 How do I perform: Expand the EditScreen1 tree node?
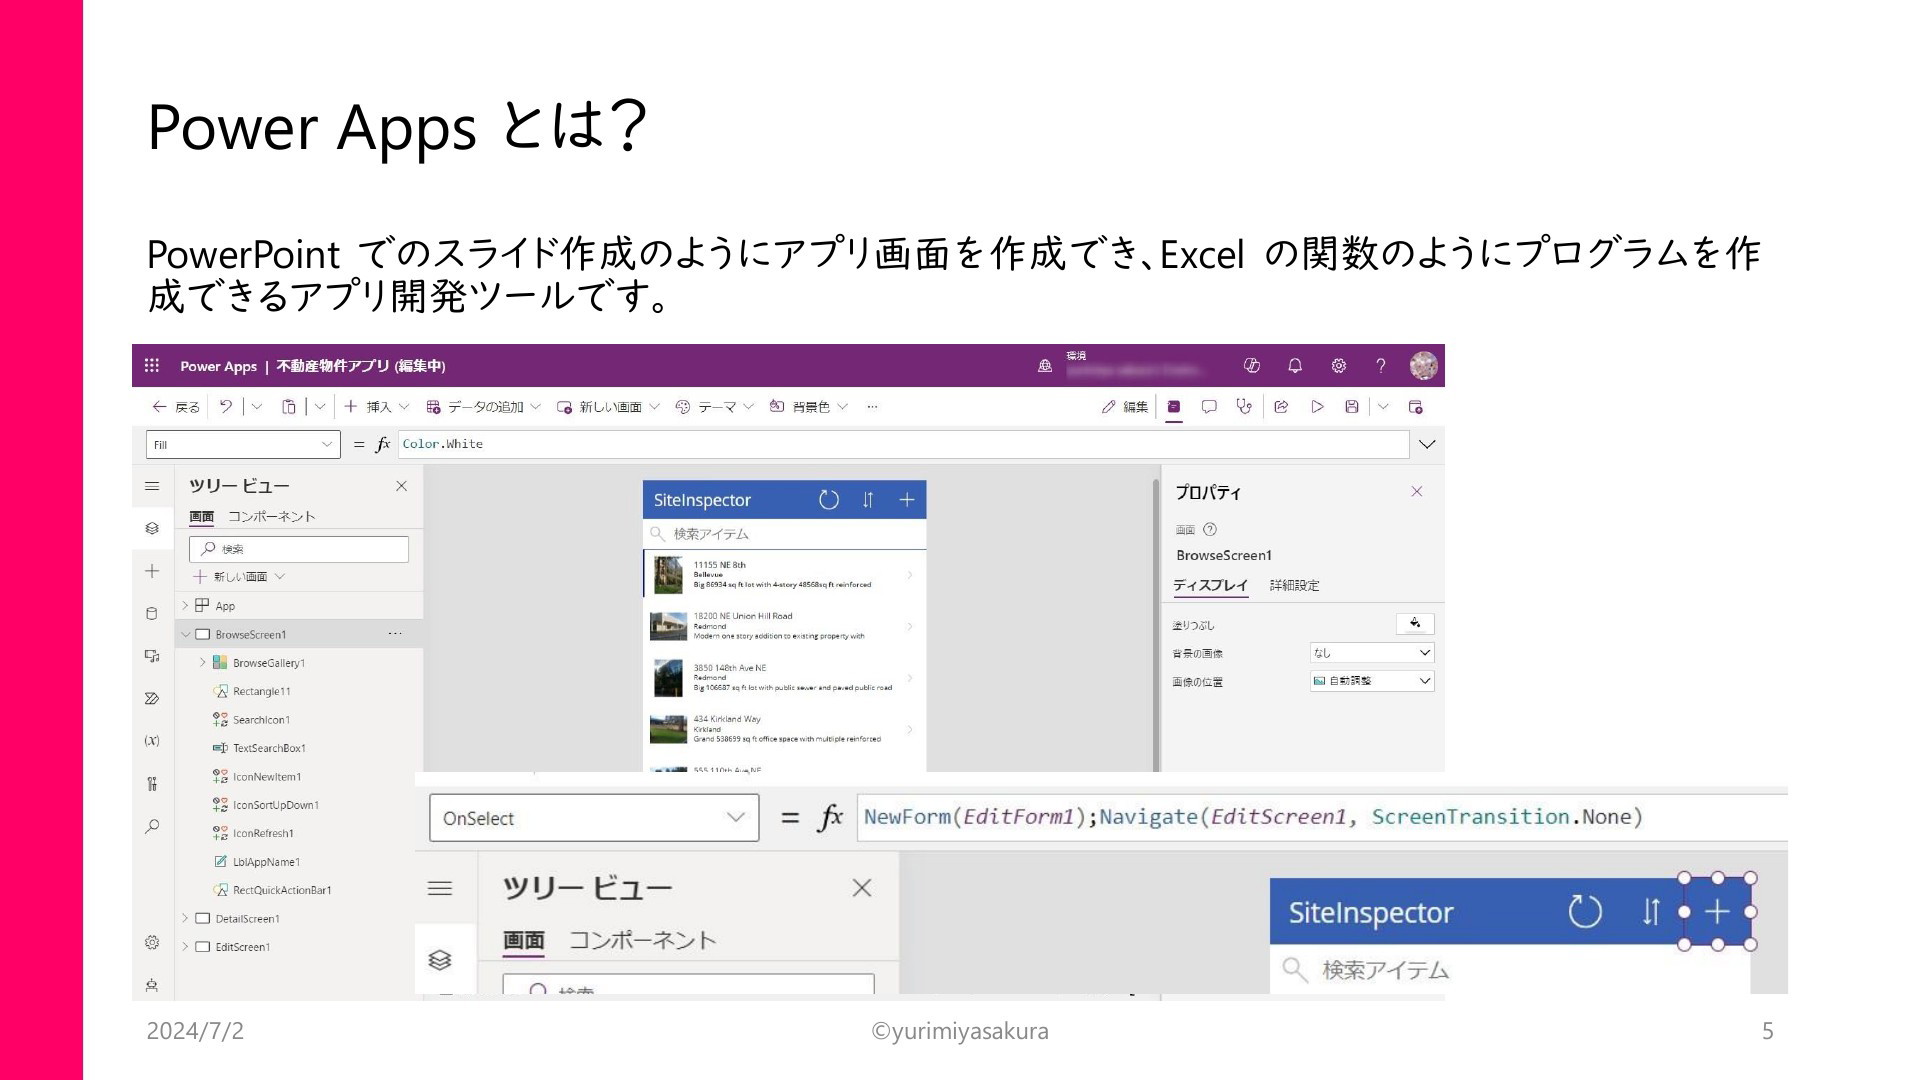(185, 947)
